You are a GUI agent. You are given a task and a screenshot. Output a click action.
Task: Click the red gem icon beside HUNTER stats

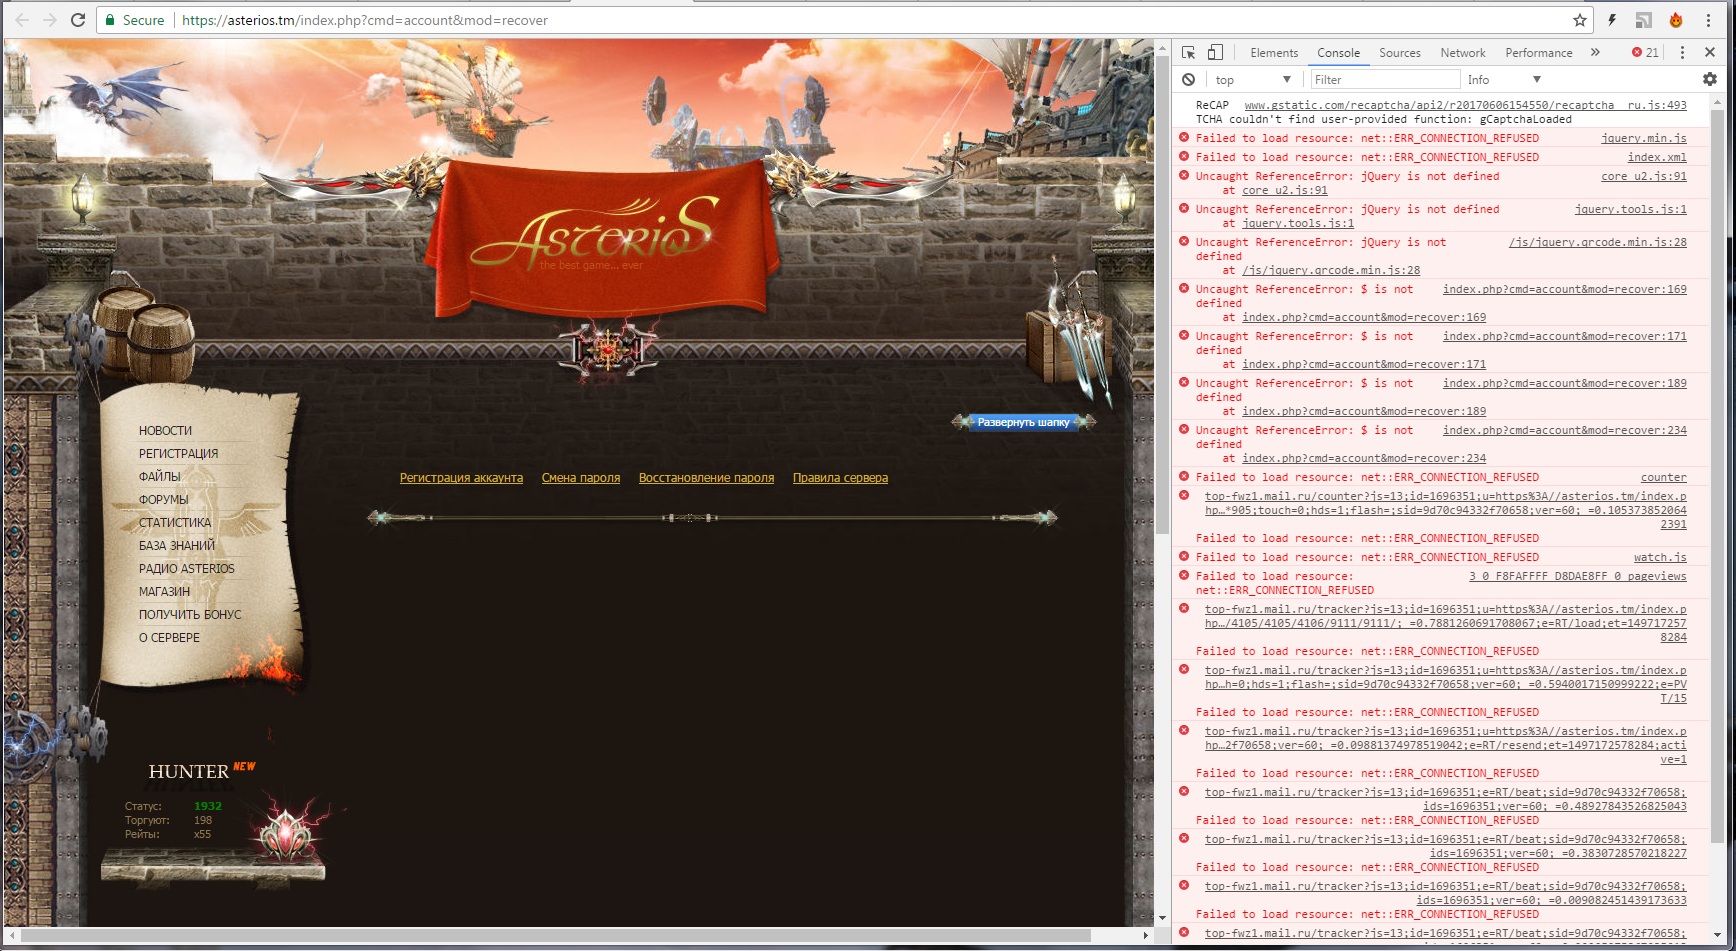pyautogui.click(x=289, y=831)
